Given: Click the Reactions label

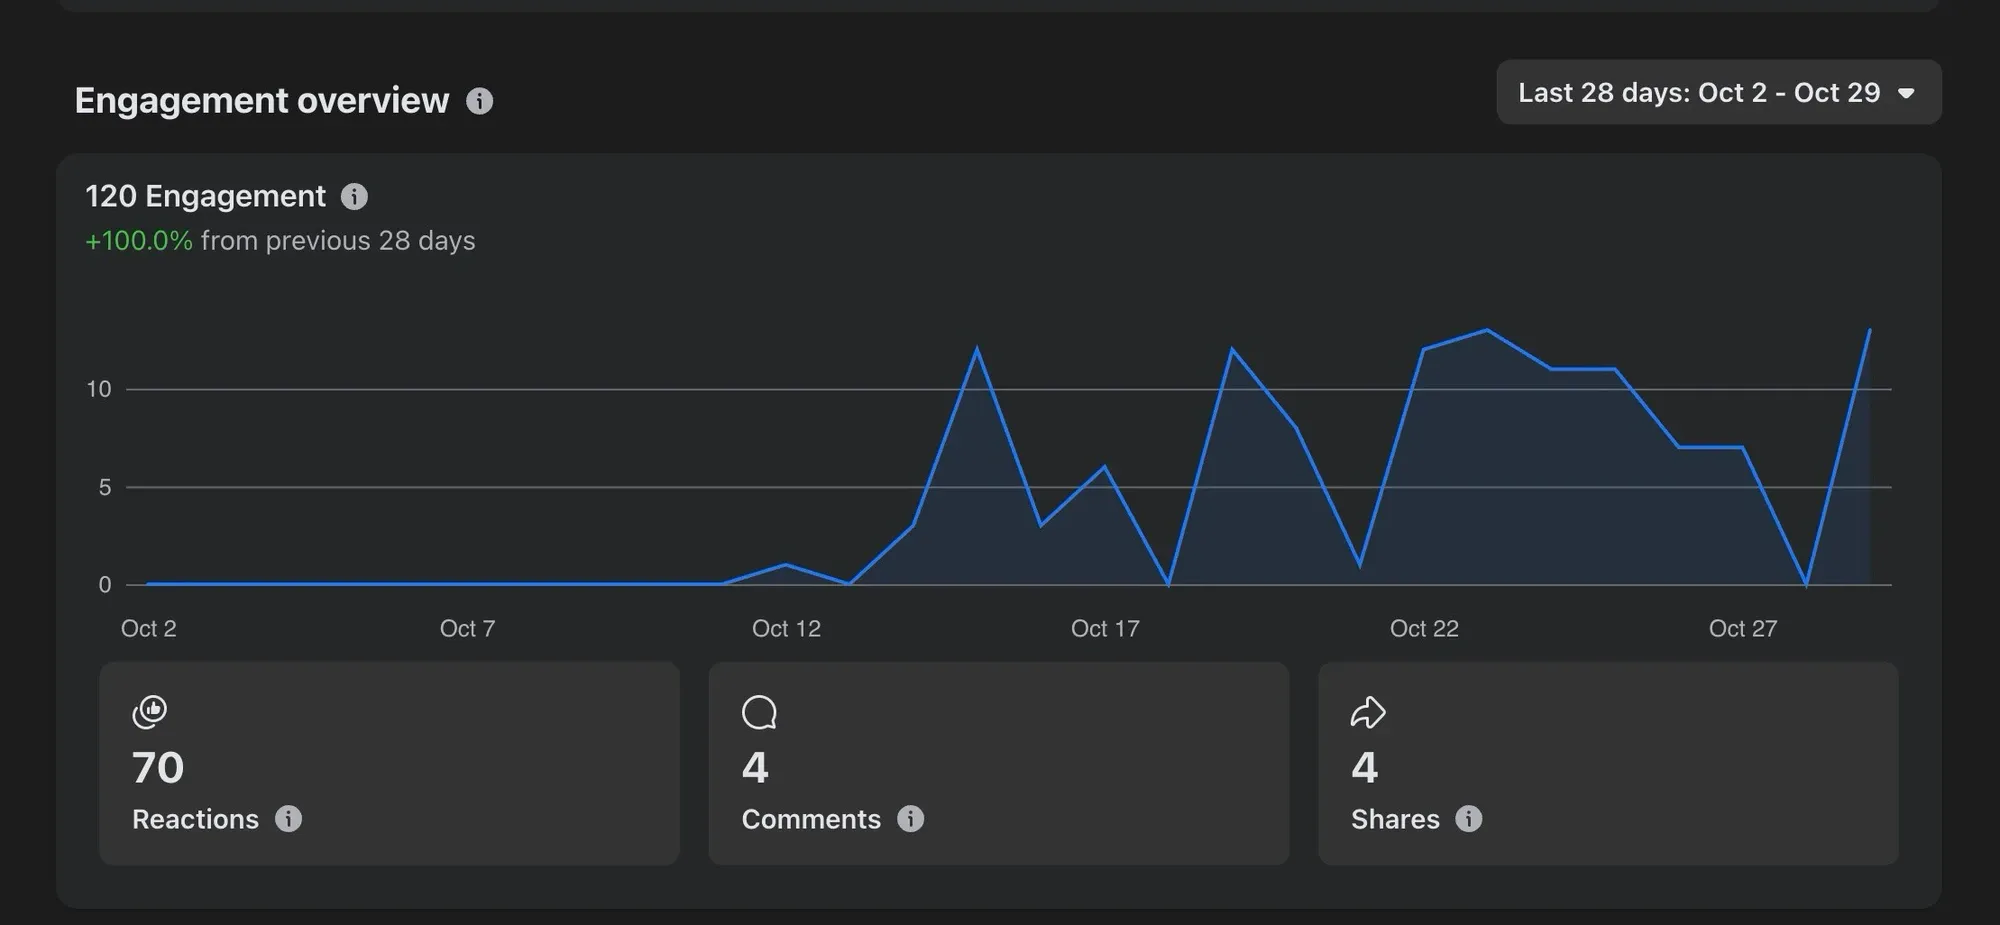Looking at the screenshot, I should (195, 819).
